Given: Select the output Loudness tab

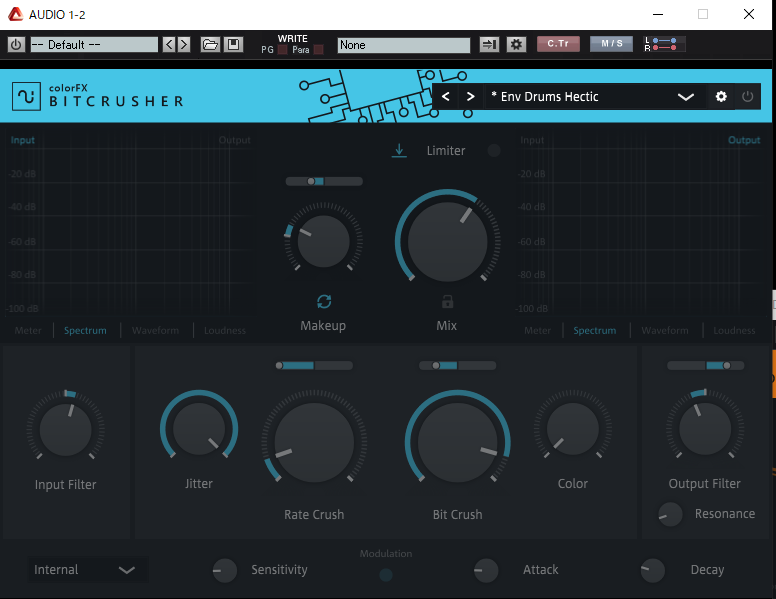Looking at the screenshot, I should [x=734, y=330].
